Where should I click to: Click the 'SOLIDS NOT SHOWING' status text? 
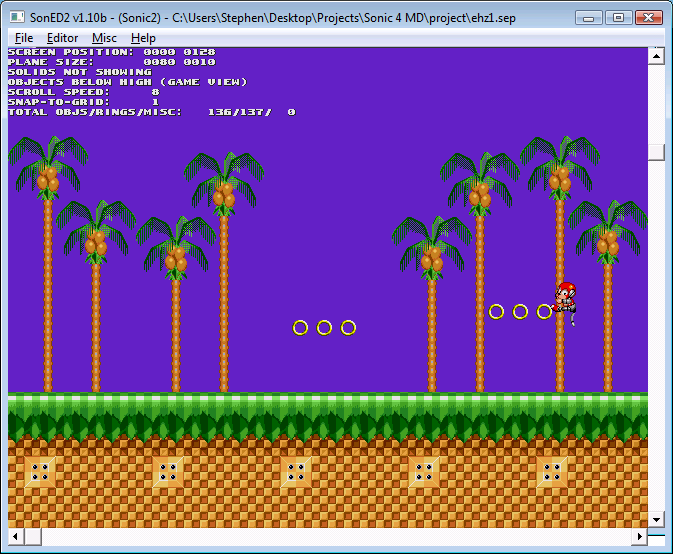(x=80, y=72)
